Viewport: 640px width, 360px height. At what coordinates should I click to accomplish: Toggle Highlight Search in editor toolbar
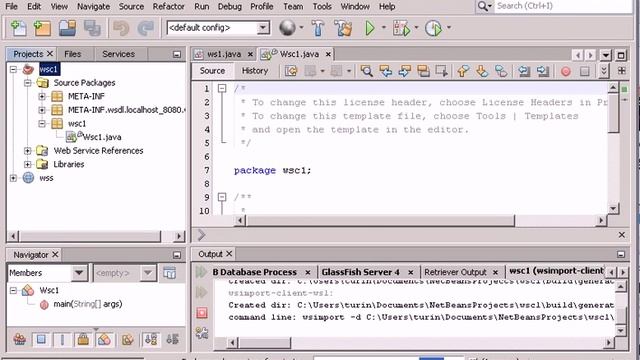click(x=423, y=71)
